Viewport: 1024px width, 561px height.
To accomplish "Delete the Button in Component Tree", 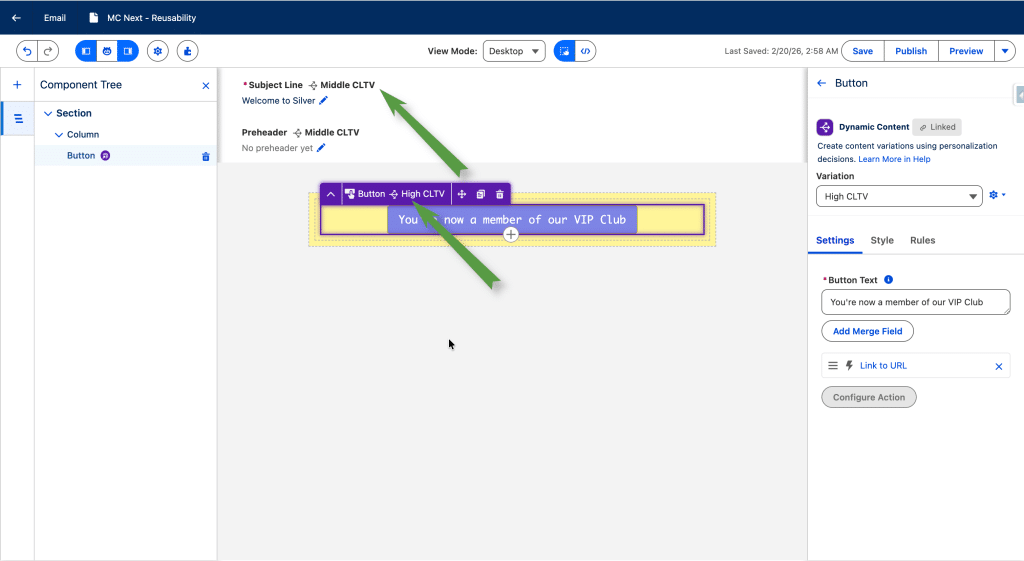I will pyautogui.click(x=206, y=156).
